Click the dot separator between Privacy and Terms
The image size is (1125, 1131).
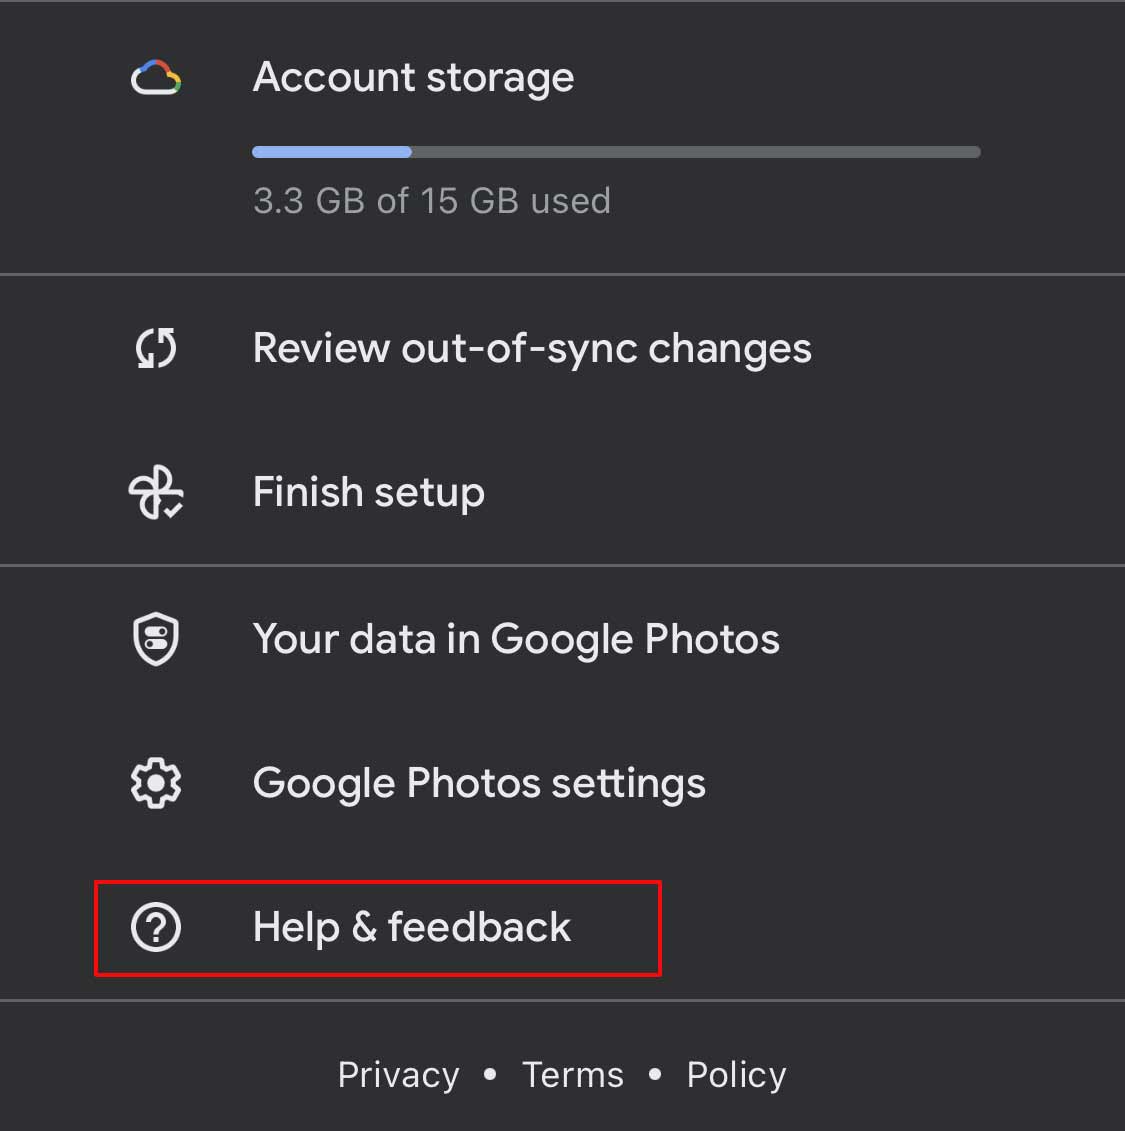(x=490, y=1074)
